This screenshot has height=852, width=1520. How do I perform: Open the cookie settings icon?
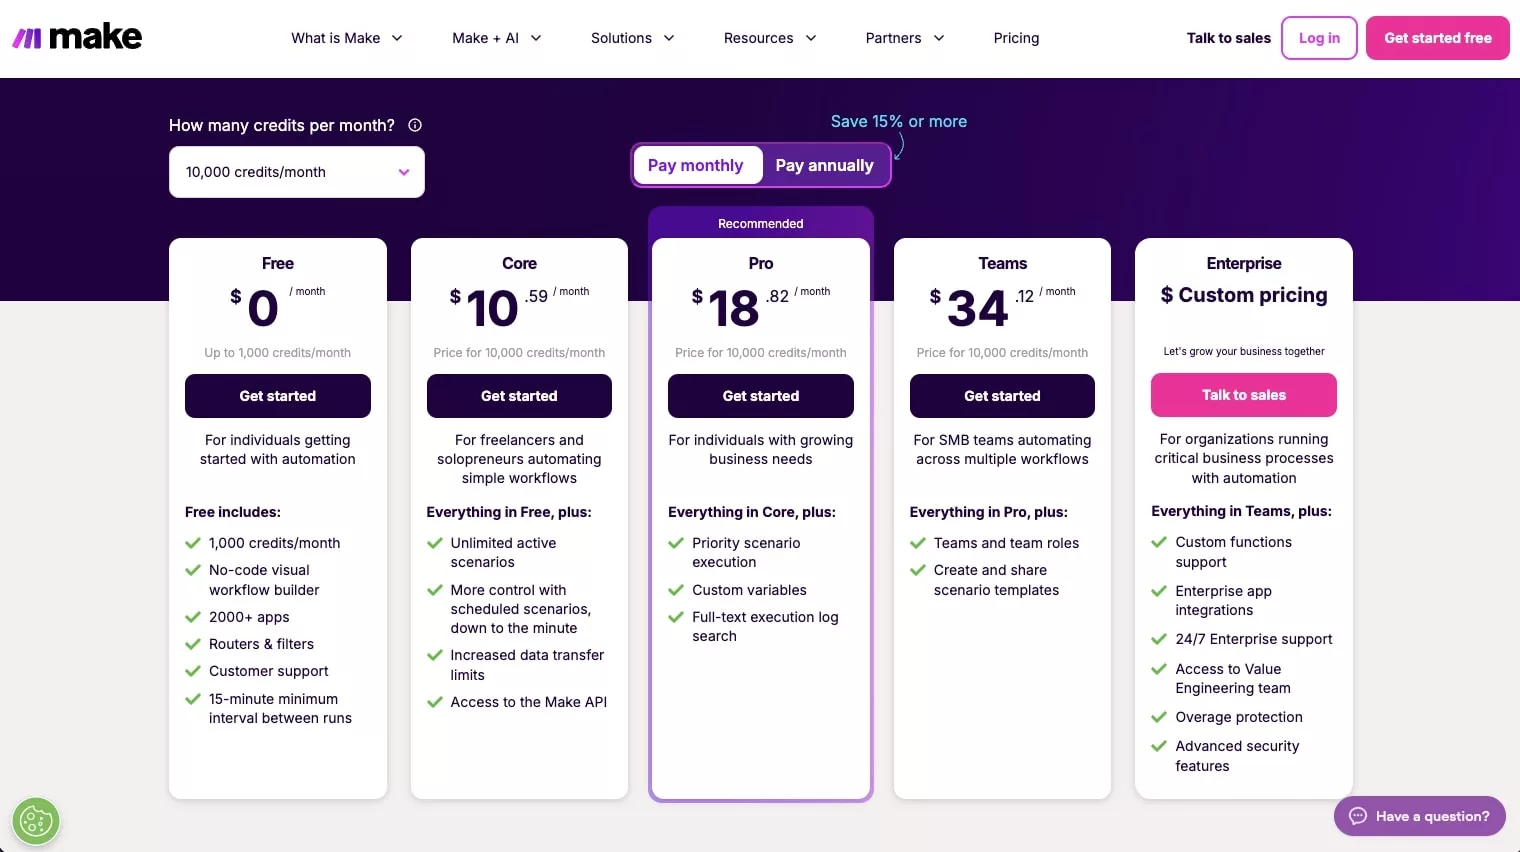coord(36,821)
